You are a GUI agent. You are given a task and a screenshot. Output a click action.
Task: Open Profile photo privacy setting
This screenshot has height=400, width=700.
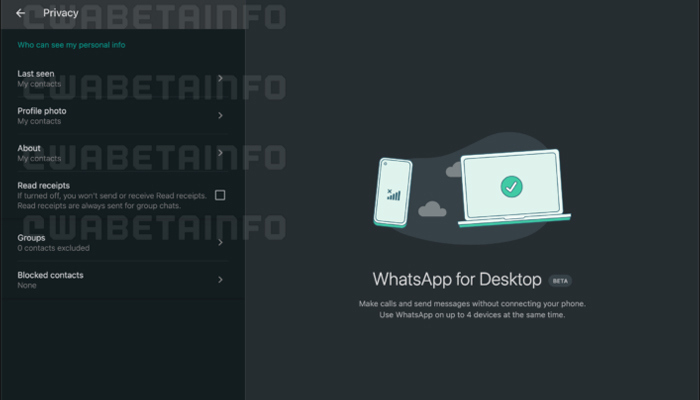pyautogui.click(x=122, y=116)
